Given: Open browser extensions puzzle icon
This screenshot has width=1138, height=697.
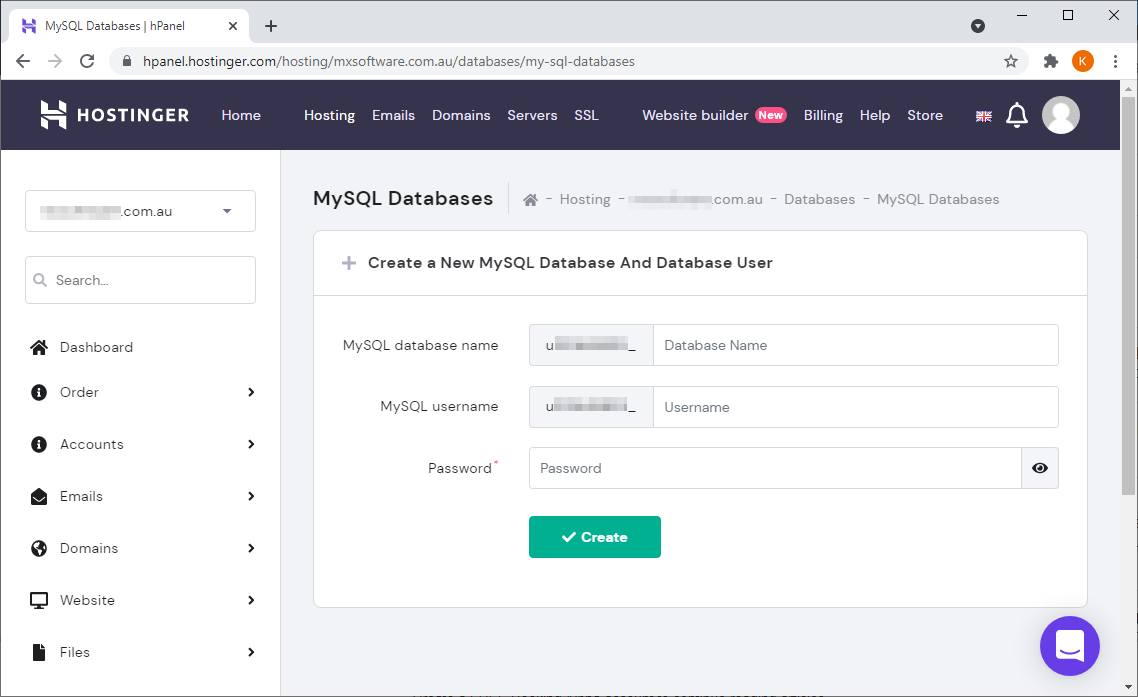Looking at the screenshot, I should (1050, 61).
